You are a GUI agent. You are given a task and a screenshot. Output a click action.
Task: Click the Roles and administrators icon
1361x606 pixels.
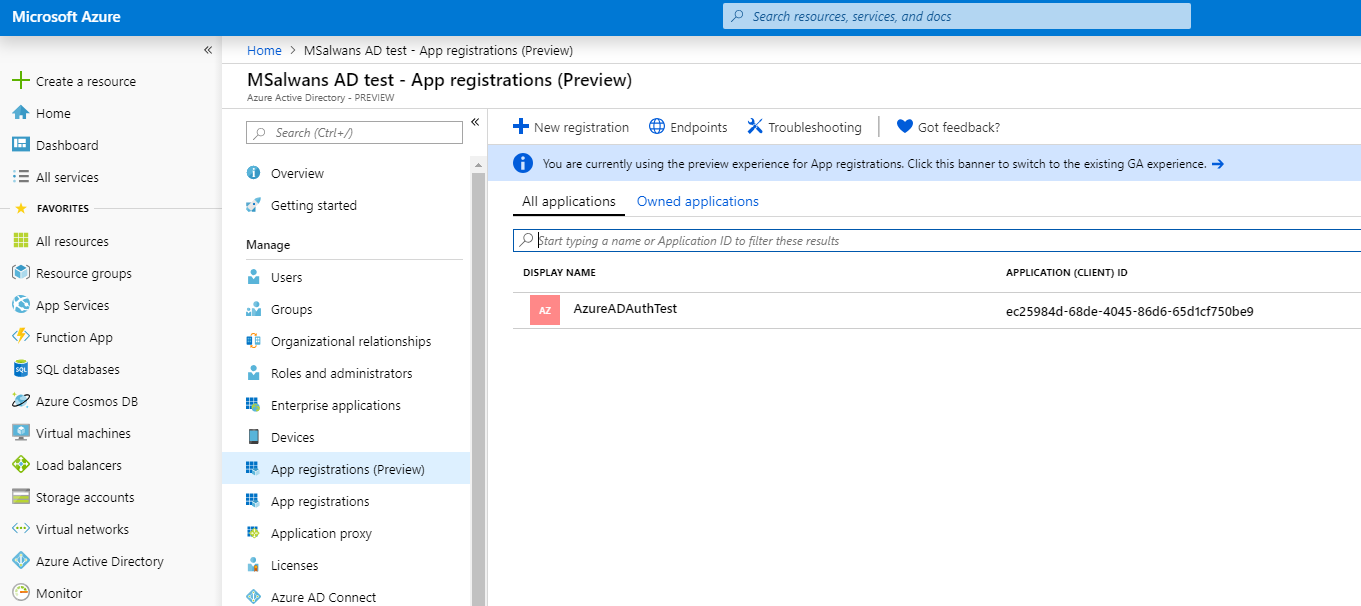click(x=253, y=373)
